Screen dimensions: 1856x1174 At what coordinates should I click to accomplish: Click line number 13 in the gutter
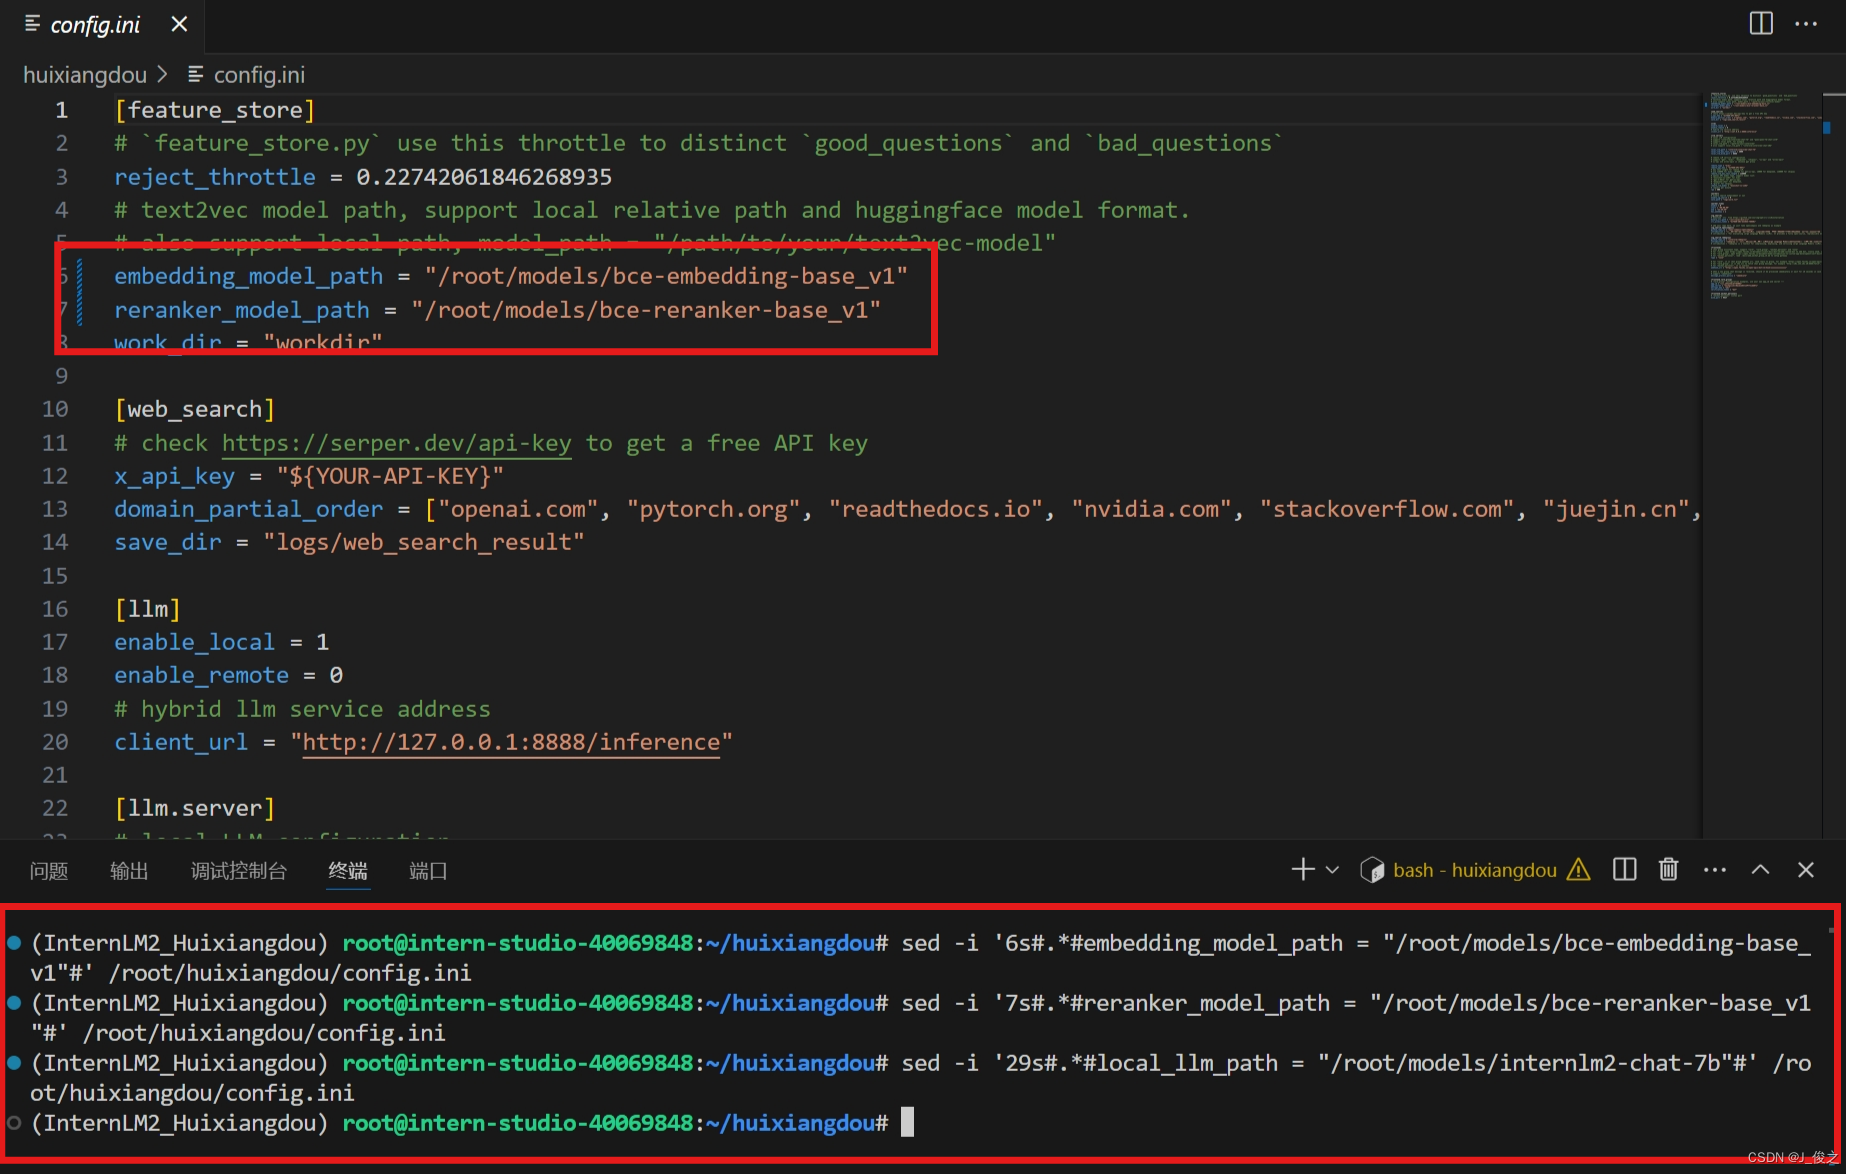[x=55, y=509]
